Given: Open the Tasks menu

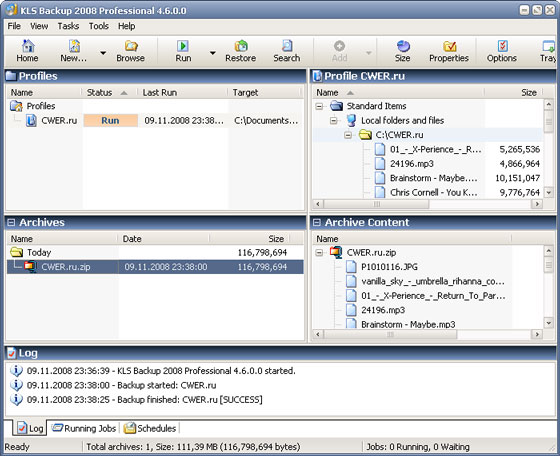Looking at the screenshot, I should (68, 26).
